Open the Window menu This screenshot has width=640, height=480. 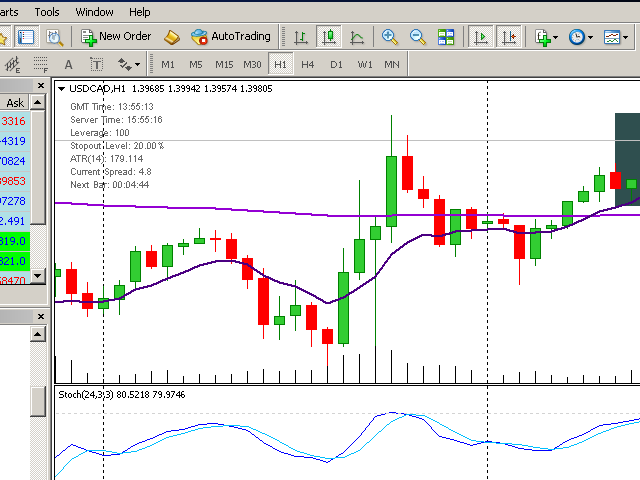(x=94, y=12)
